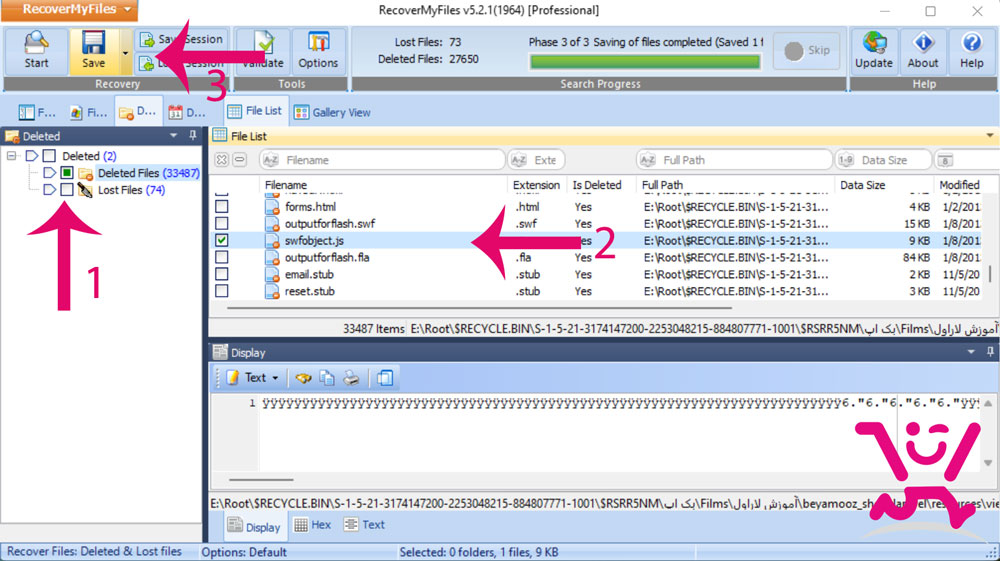Viewport: 1000px width, 561px height.
Task: Uncheck the swfobject.js file checkbox
Action: coord(221,240)
